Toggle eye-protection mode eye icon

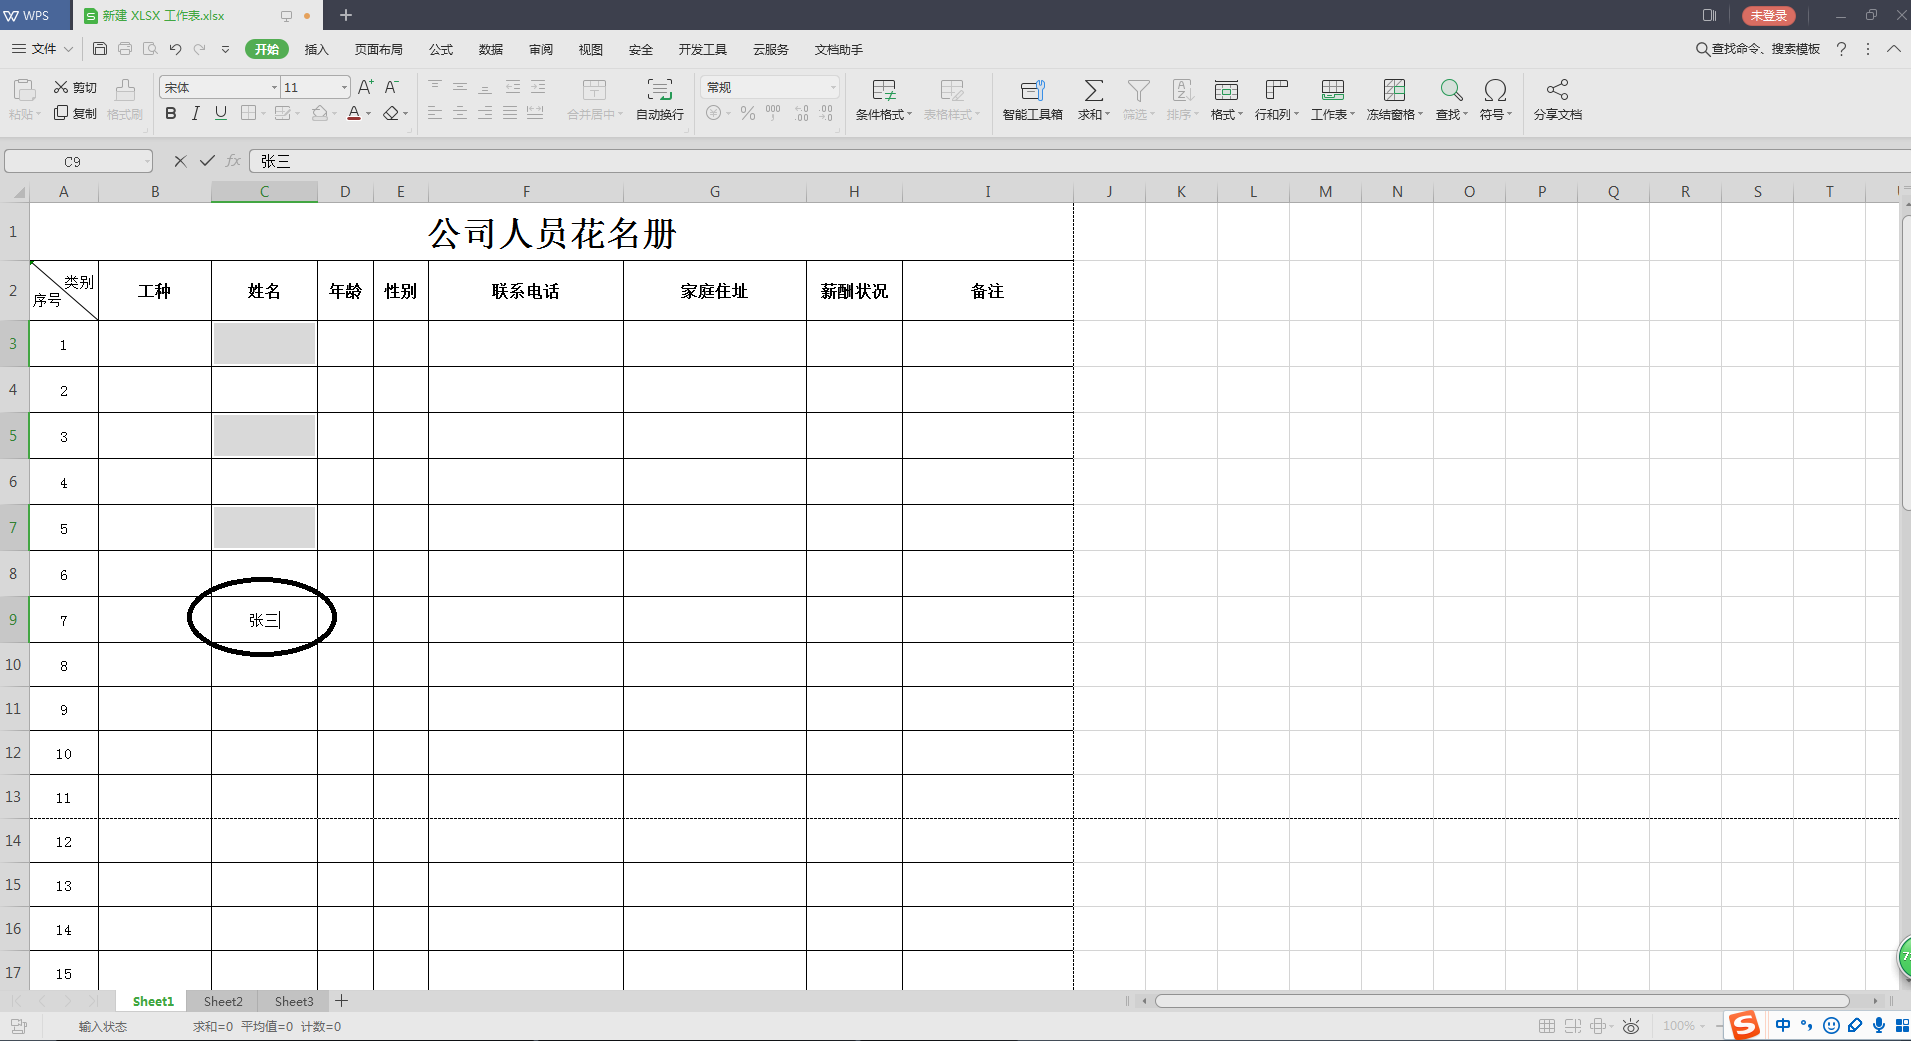(1631, 1026)
